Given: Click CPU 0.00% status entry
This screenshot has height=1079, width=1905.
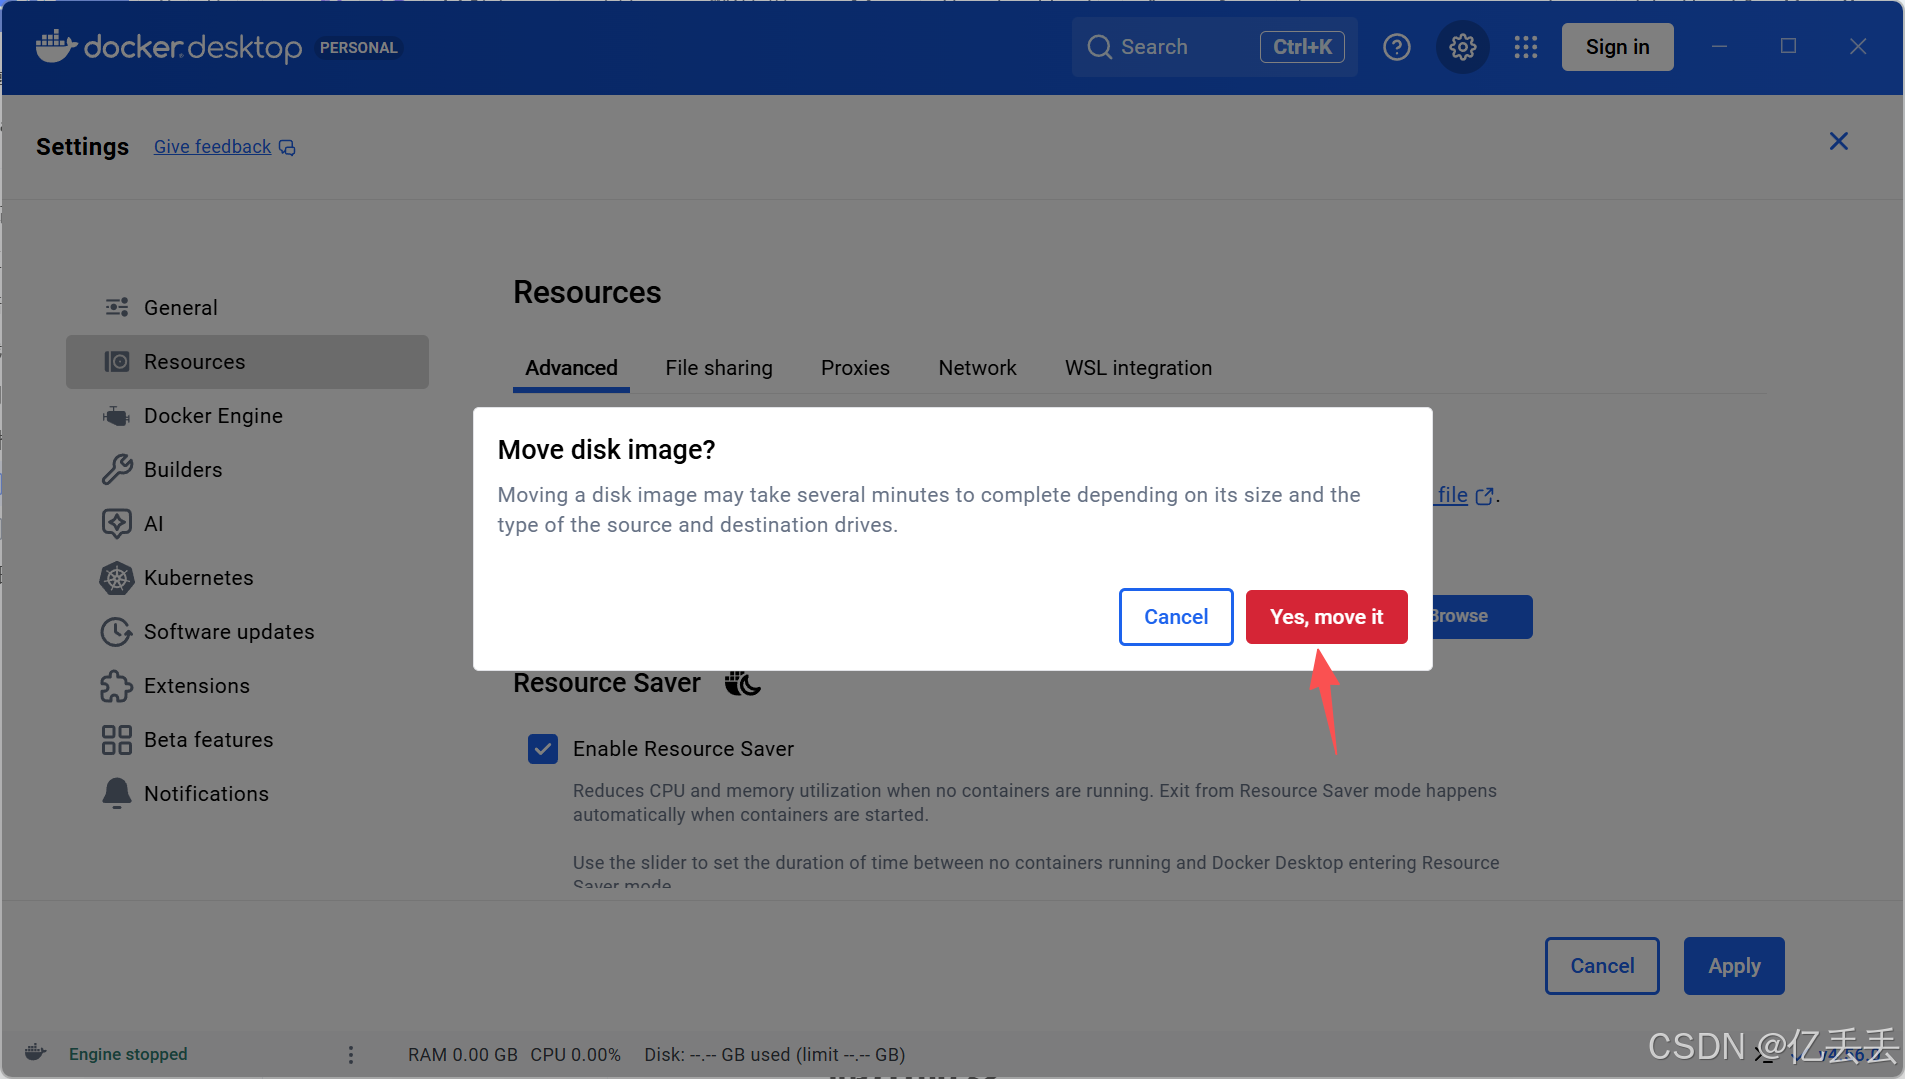Looking at the screenshot, I should [x=575, y=1055].
